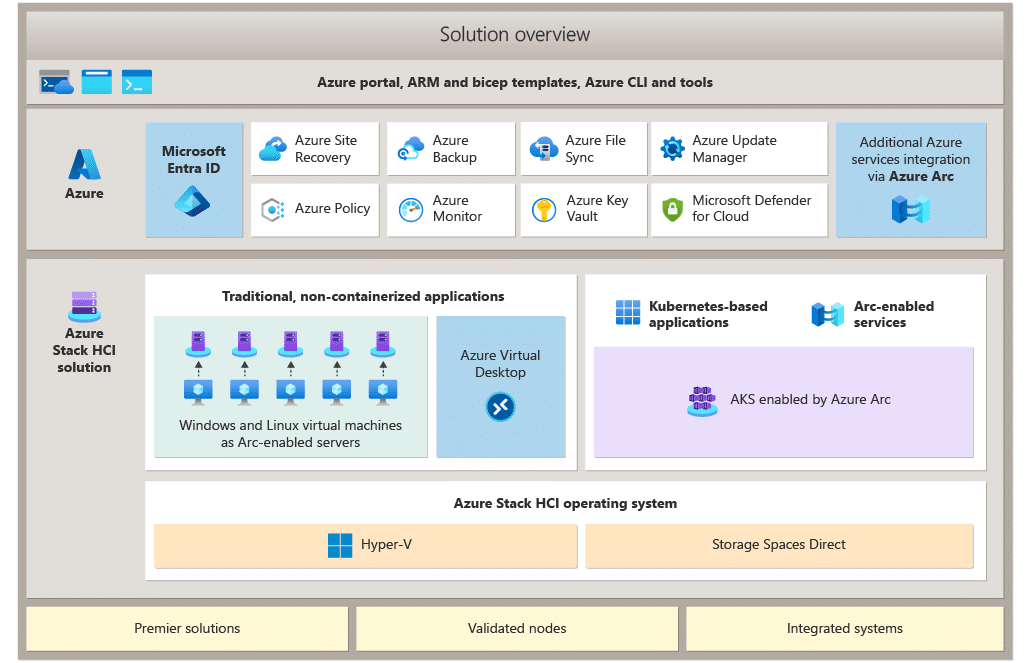Click the Azure portal, ARM and bicep templates text
Screen dimensions: 1030x663
515,82
